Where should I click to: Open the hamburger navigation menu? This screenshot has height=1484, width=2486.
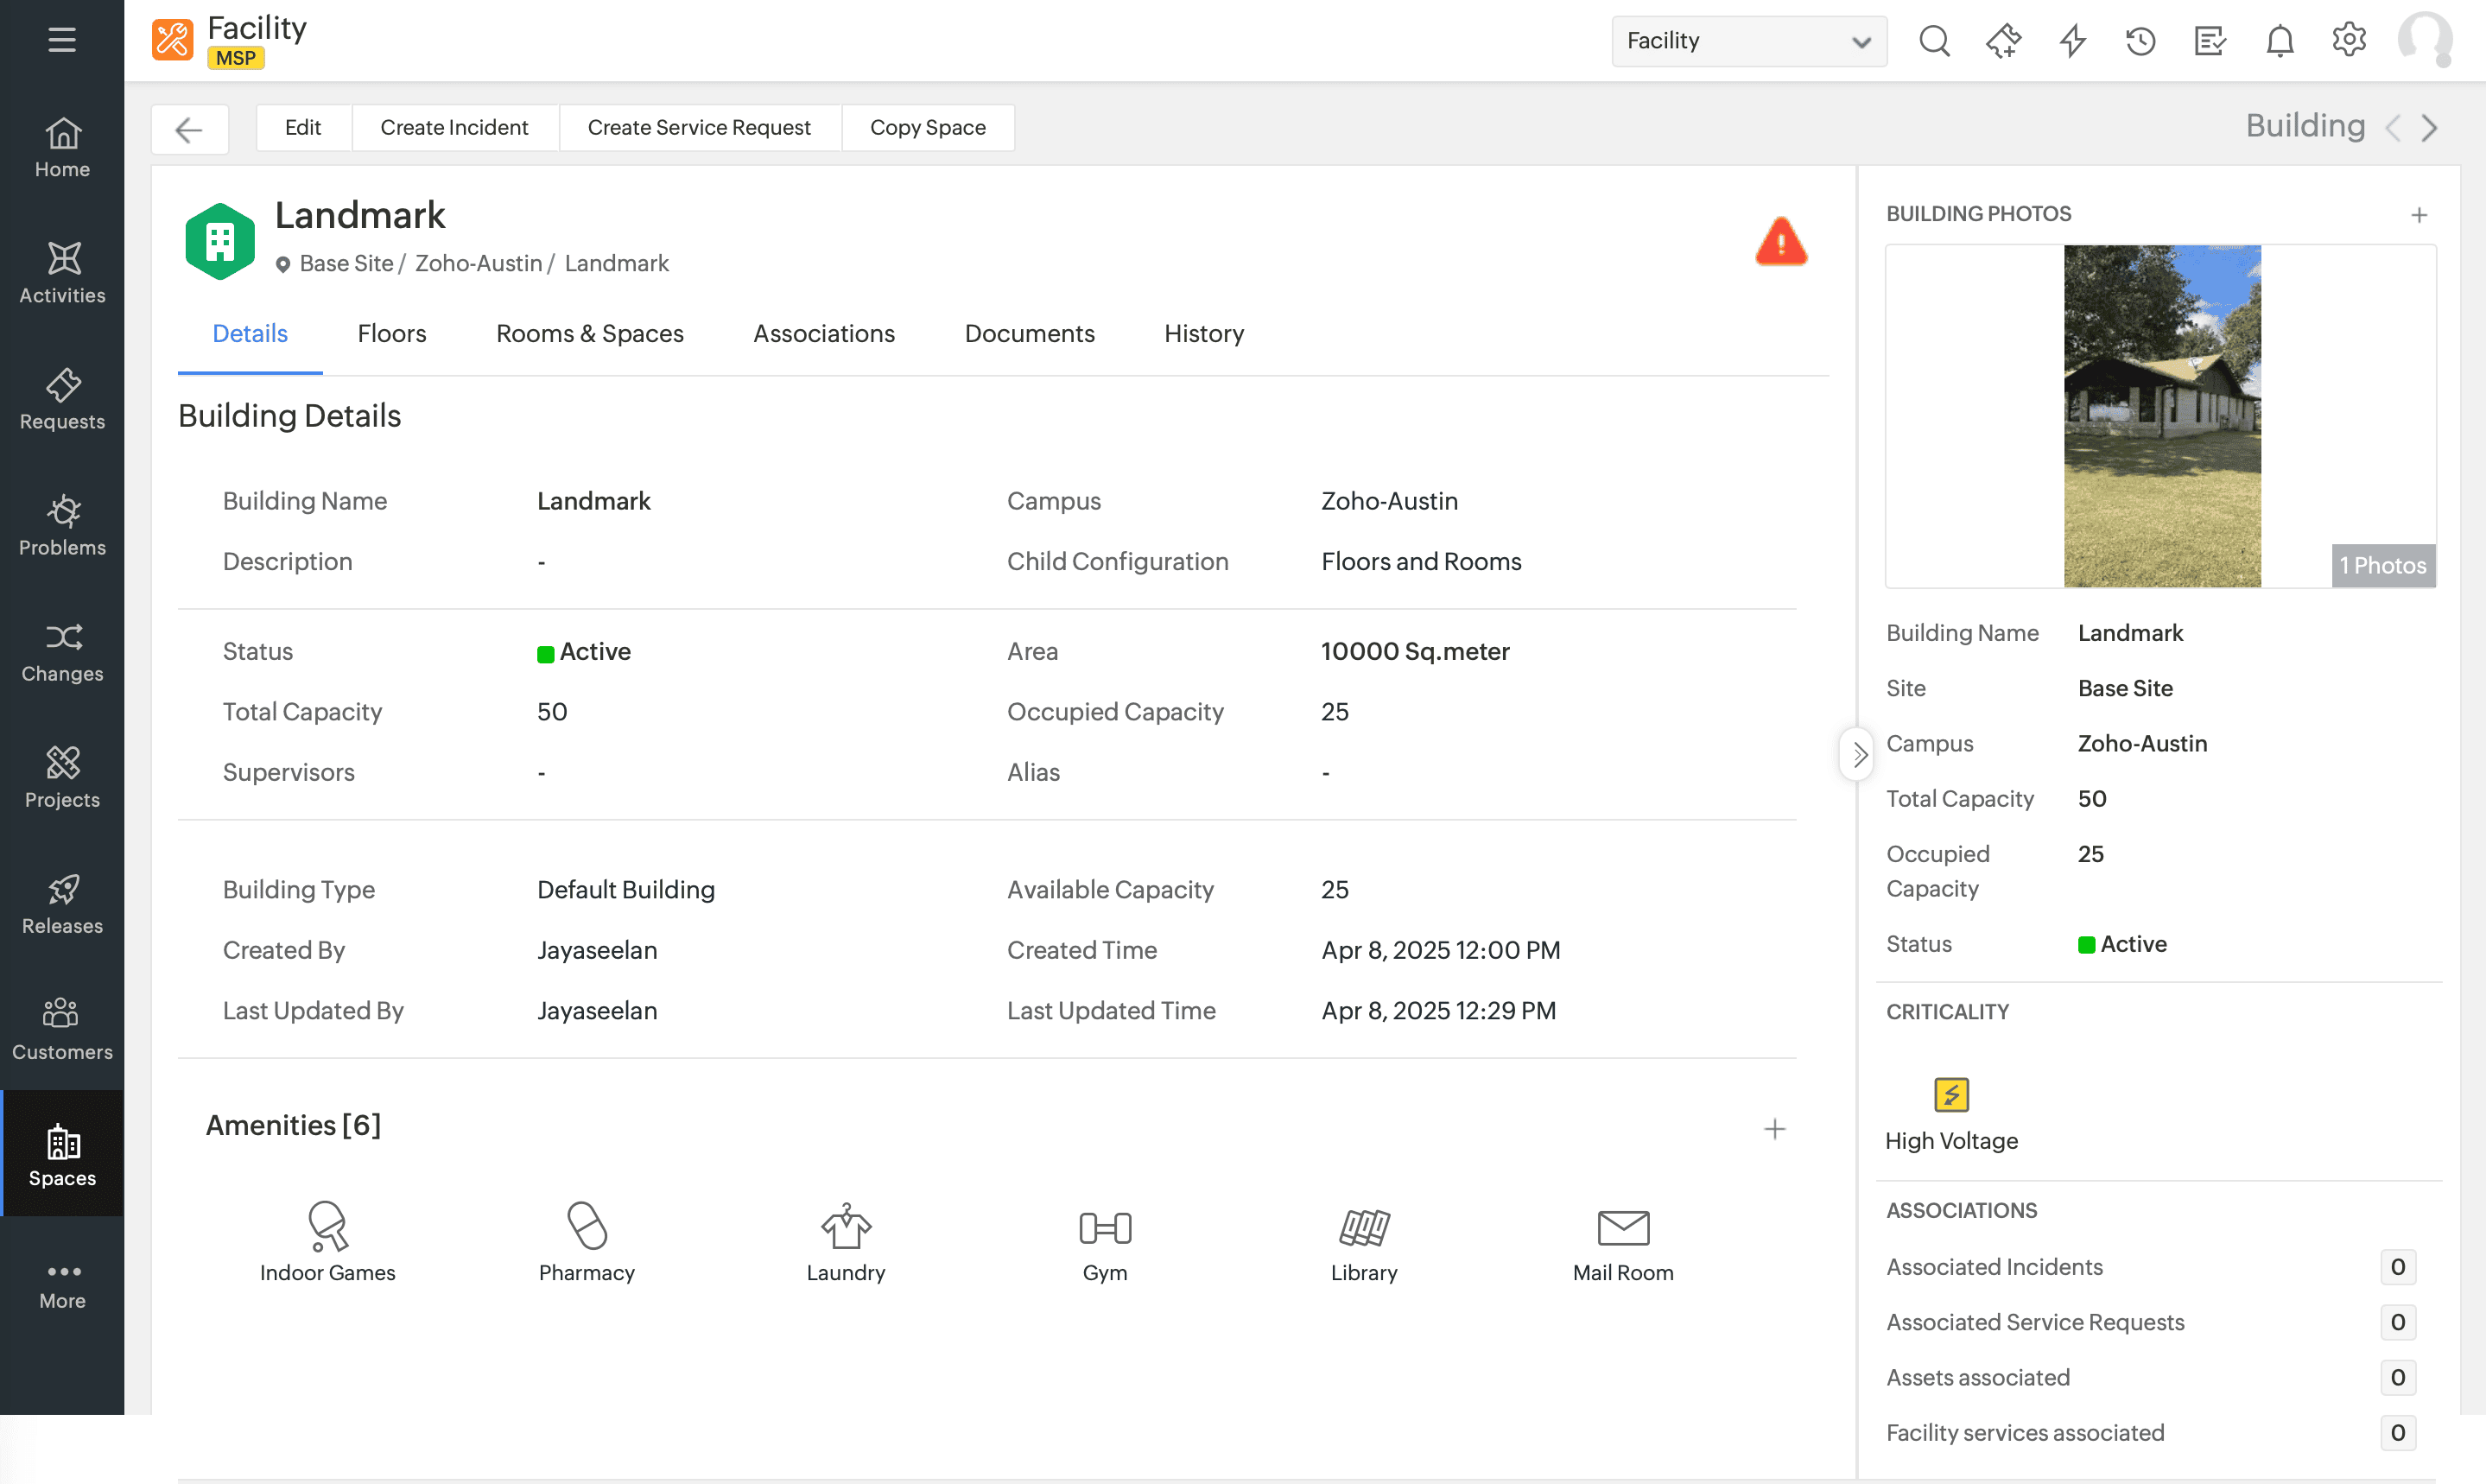(x=62, y=40)
